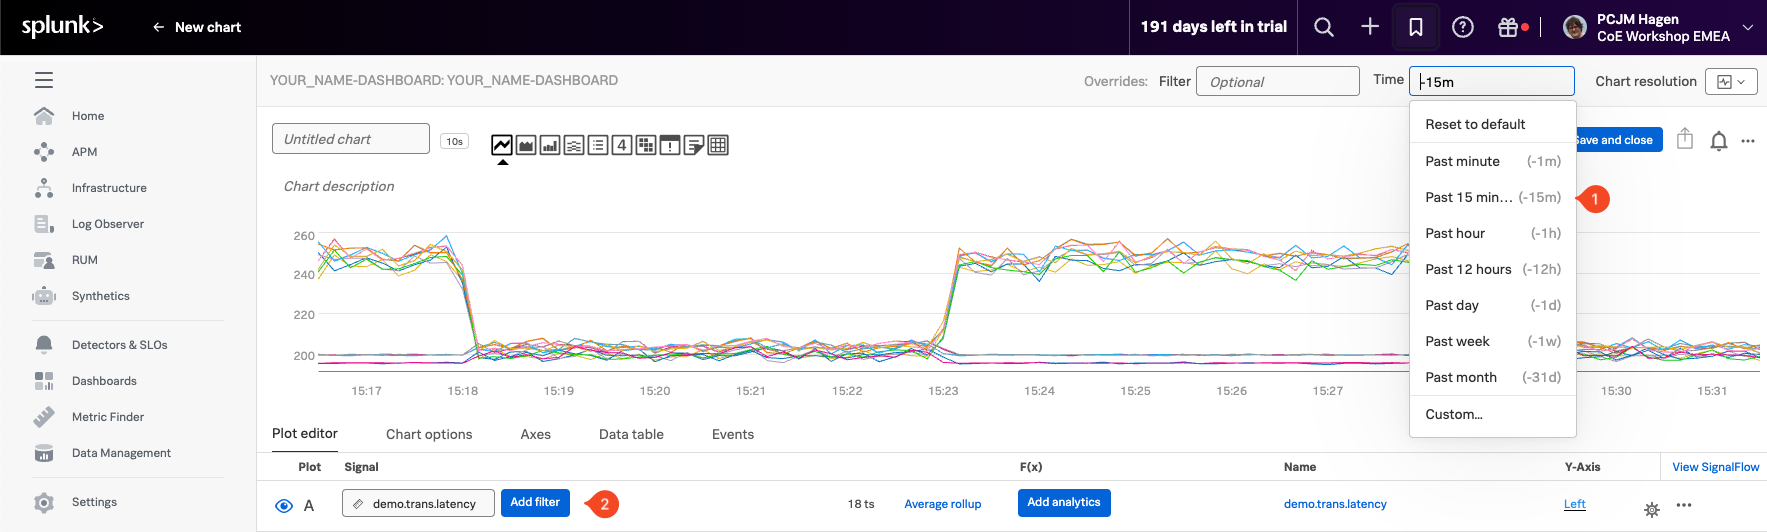The height and width of the screenshot is (532, 1767).
Task: Select Past hour from time menu
Action: [1492, 233]
